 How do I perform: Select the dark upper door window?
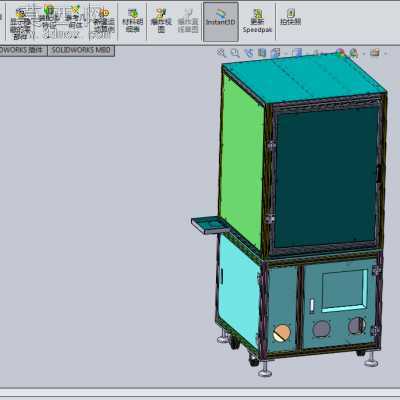[x=327, y=177]
